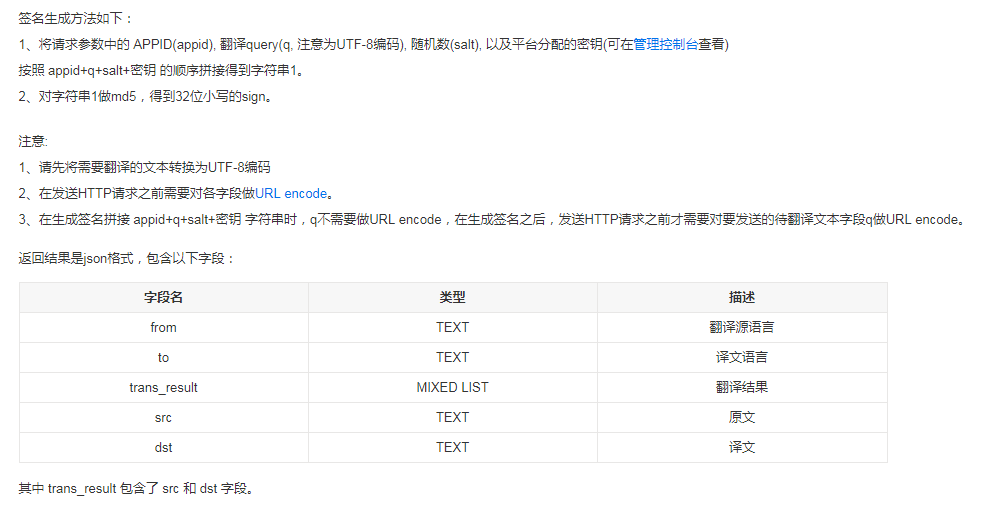
Task: Click the MIXED LIST type cell
Action: (x=453, y=388)
